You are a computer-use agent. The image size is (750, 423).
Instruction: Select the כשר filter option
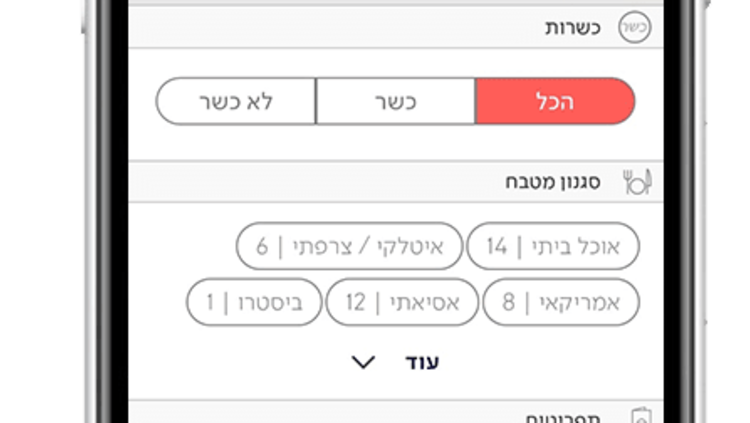[x=396, y=102]
